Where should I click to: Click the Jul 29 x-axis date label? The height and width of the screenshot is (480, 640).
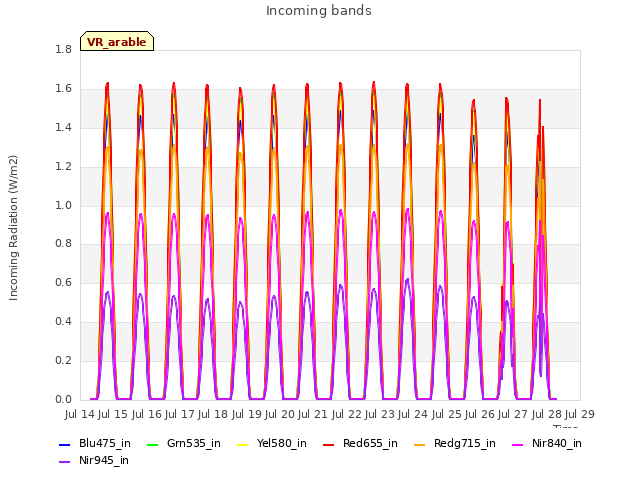click(580, 414)
